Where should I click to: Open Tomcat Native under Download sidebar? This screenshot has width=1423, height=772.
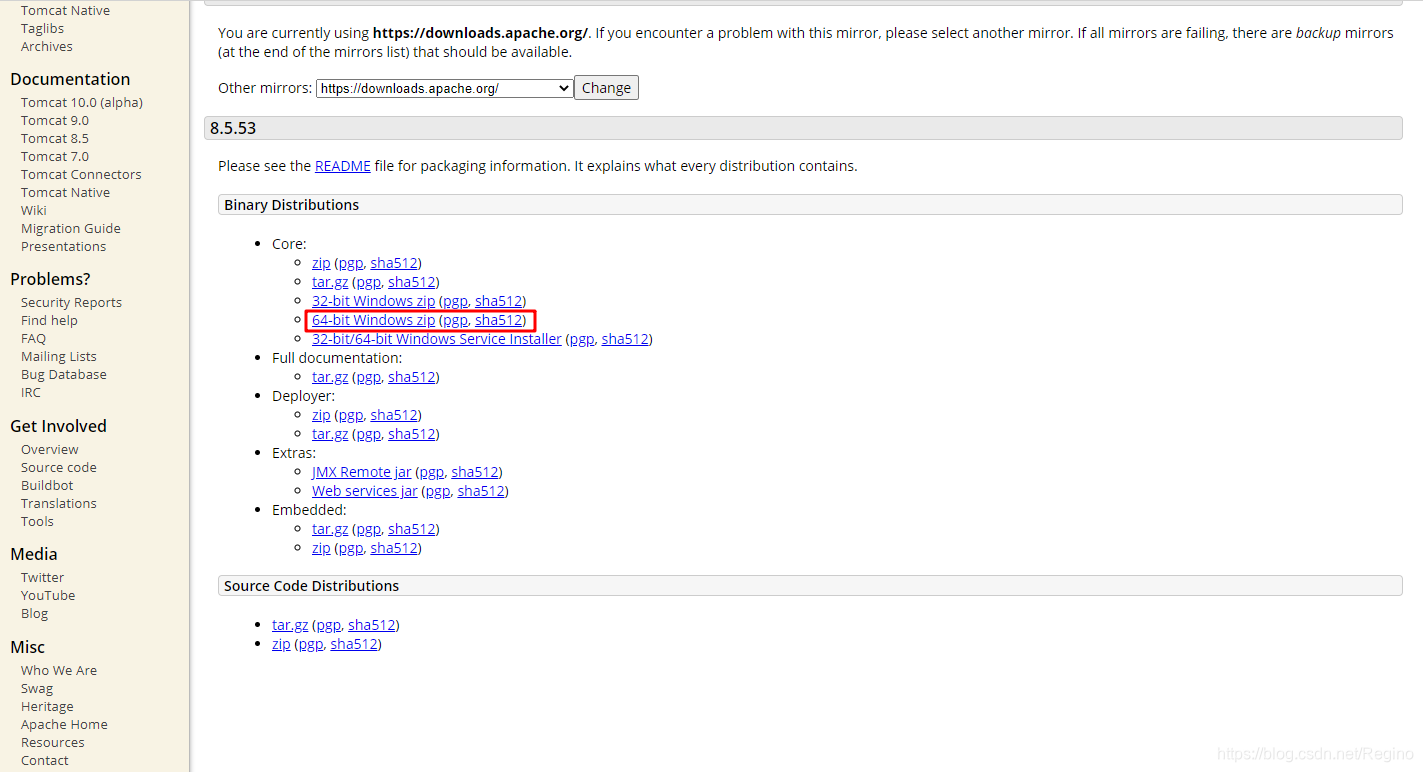(x=65, y=11)
